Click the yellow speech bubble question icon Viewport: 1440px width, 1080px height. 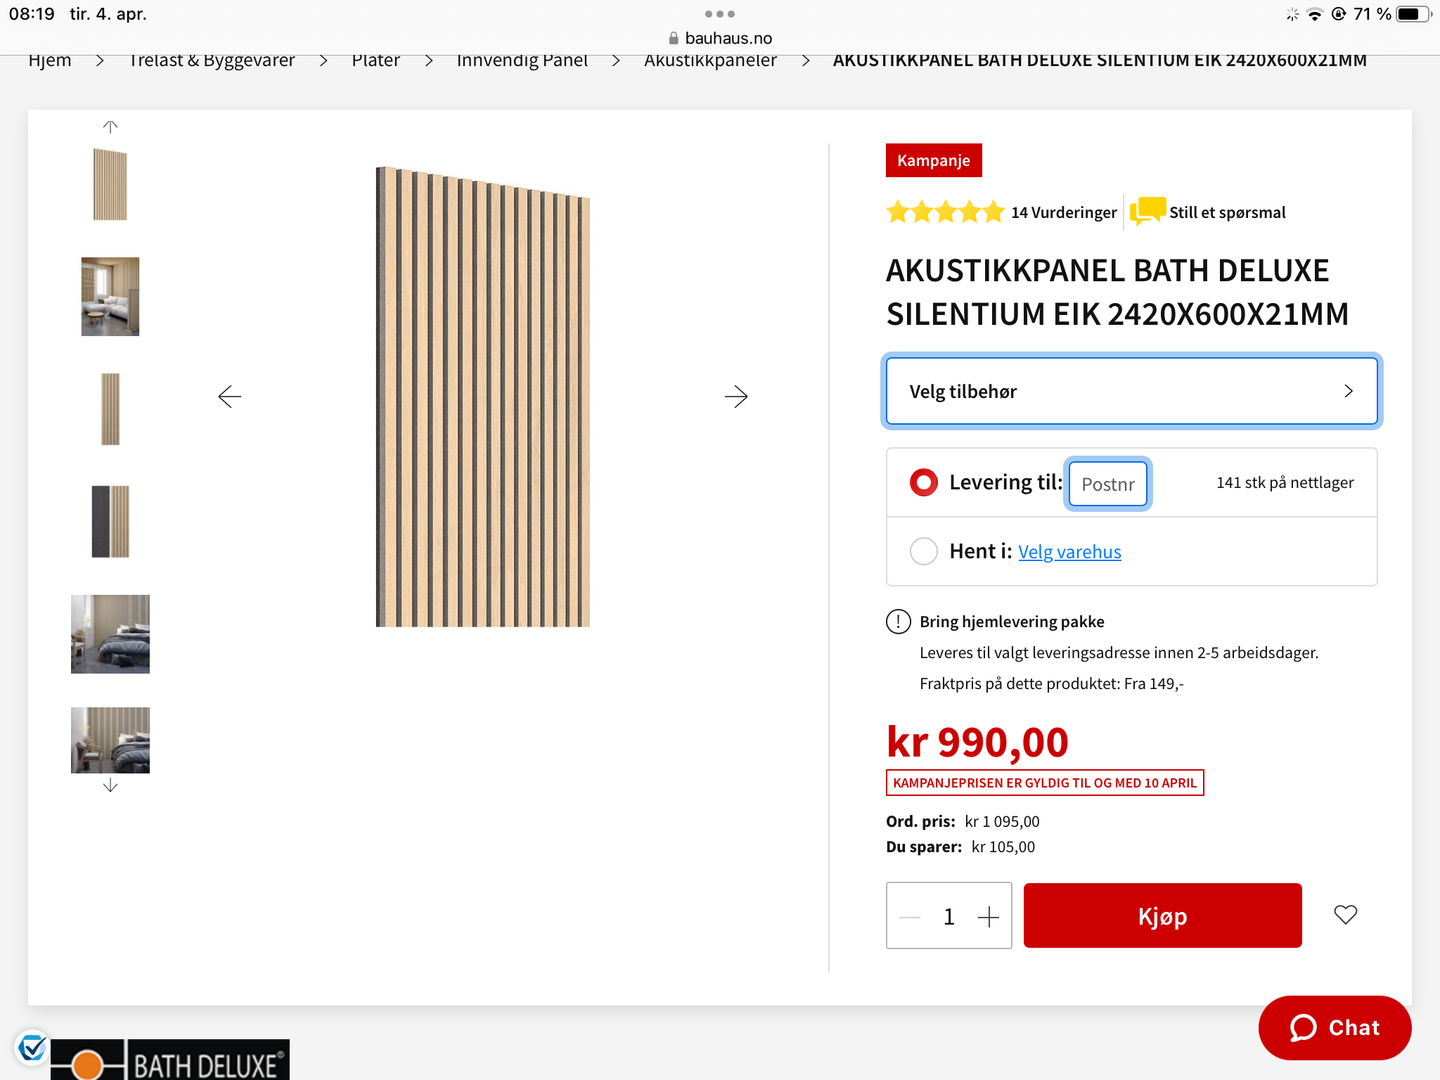1148,211
